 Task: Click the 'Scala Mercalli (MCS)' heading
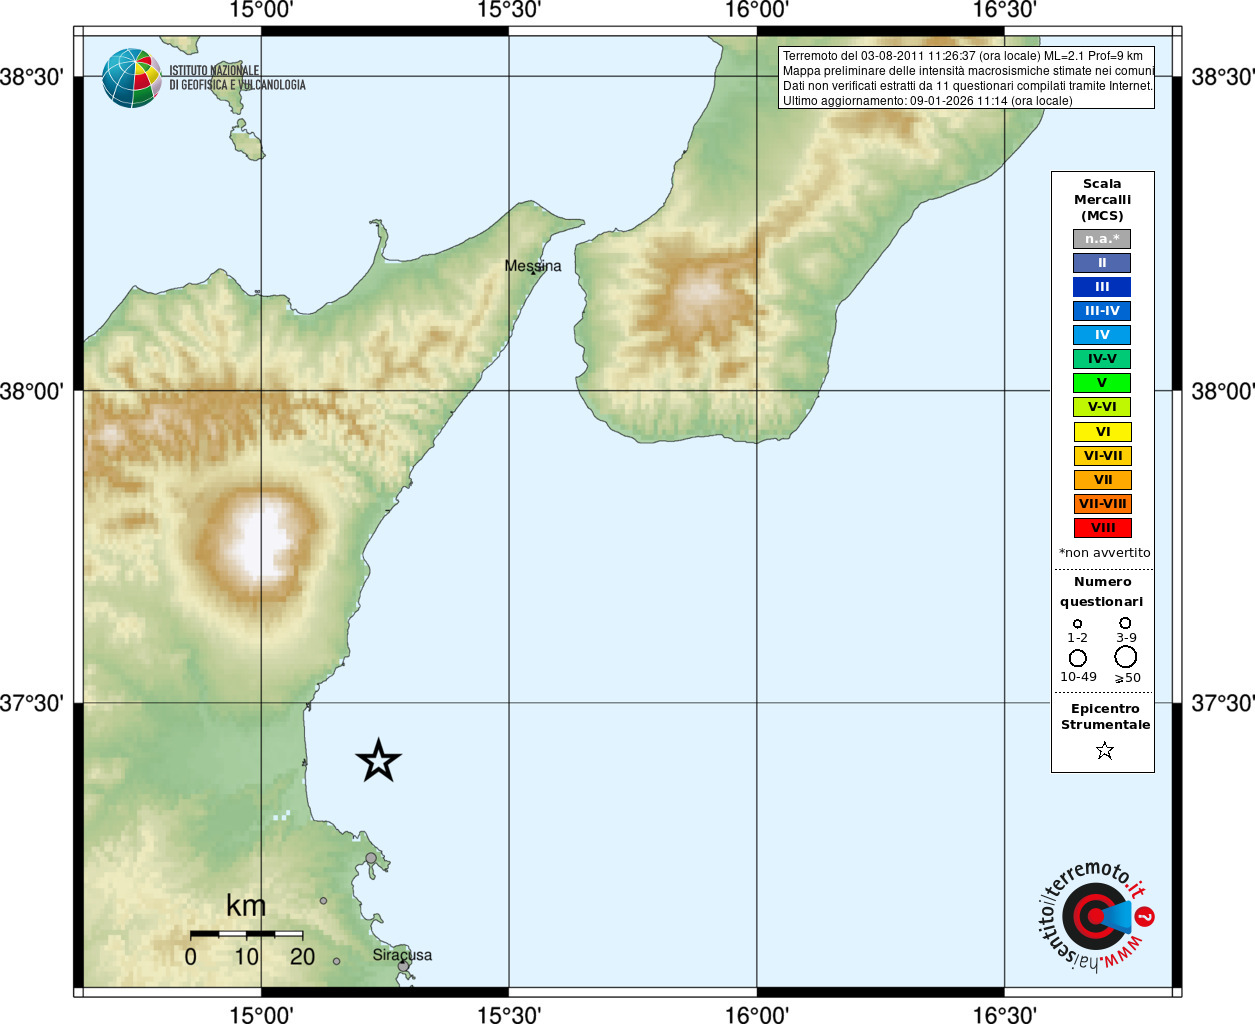click(1102, 200)
